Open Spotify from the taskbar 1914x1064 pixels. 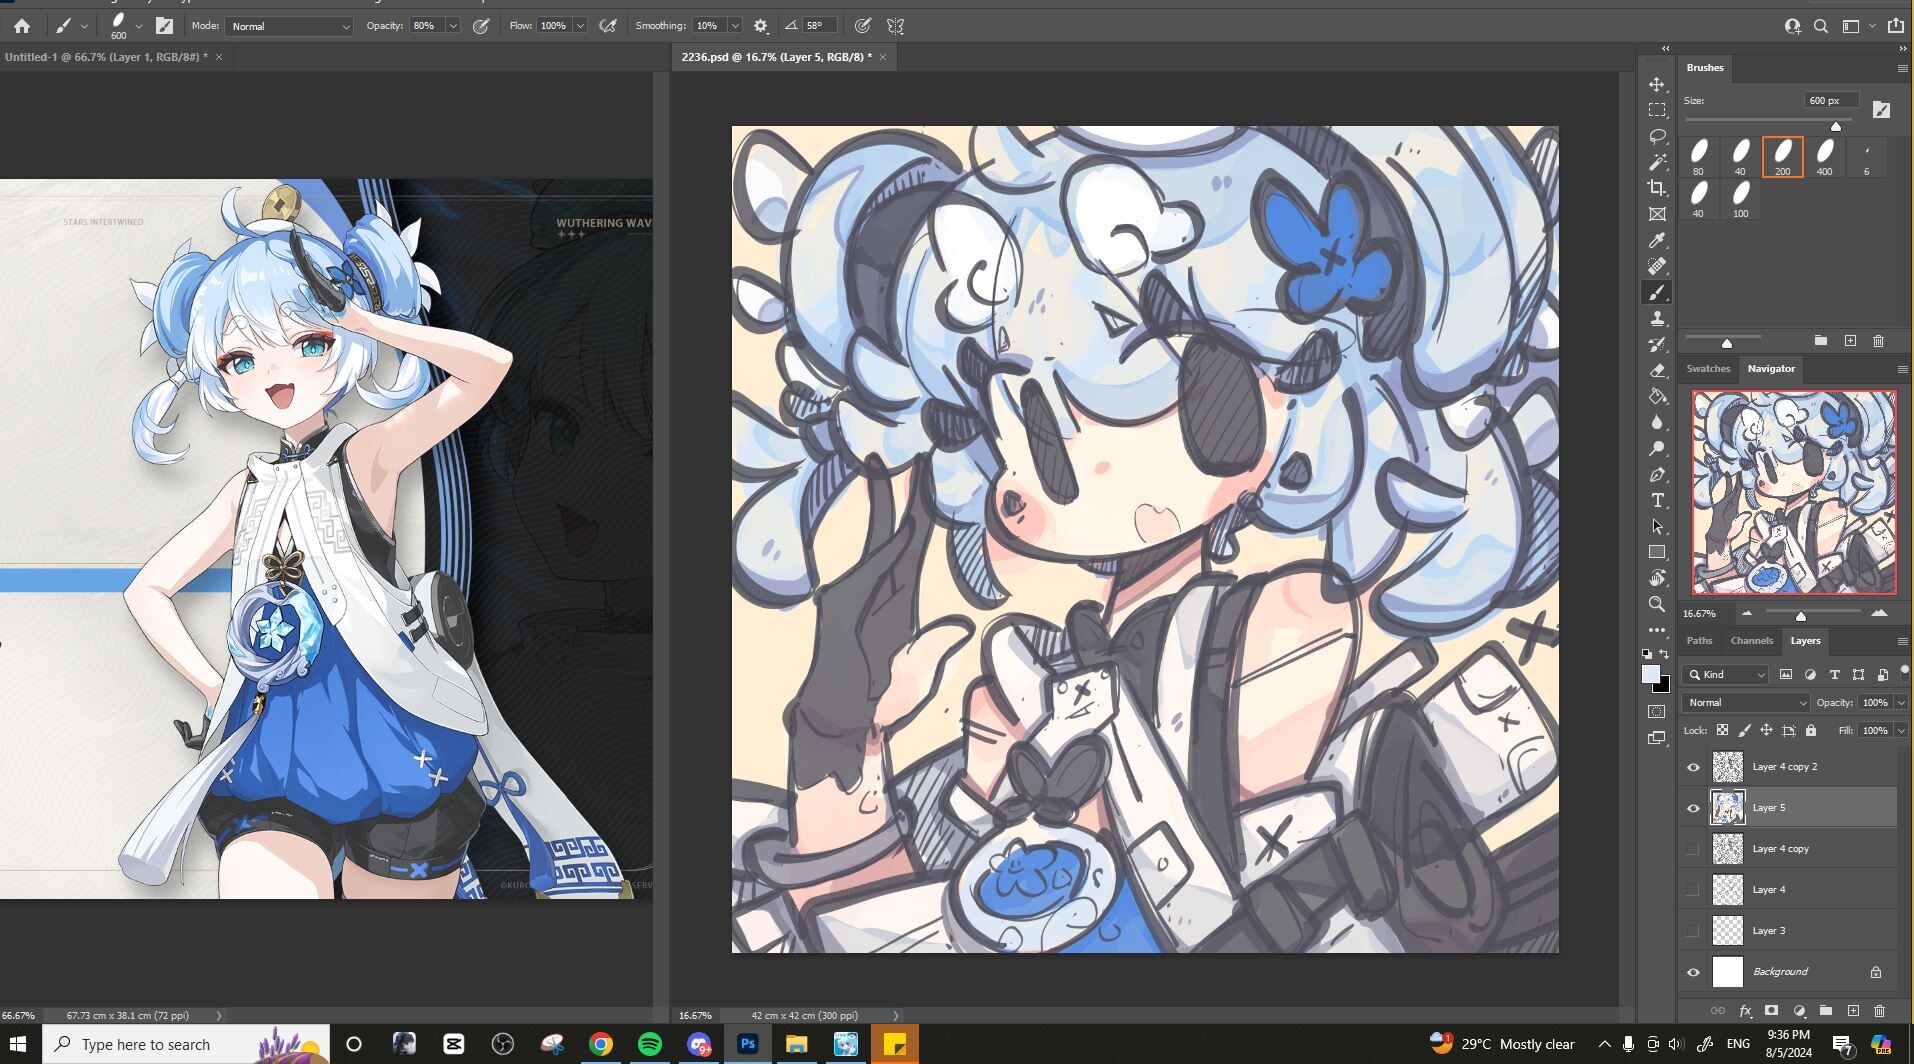(650, 1044)
